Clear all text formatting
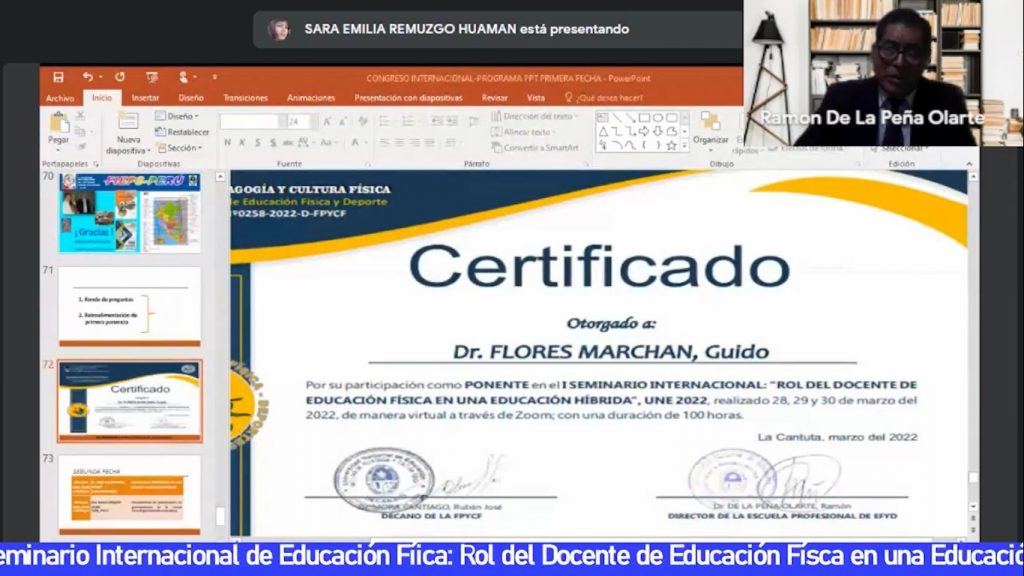 pyautogui.click(x=363, y=121)
